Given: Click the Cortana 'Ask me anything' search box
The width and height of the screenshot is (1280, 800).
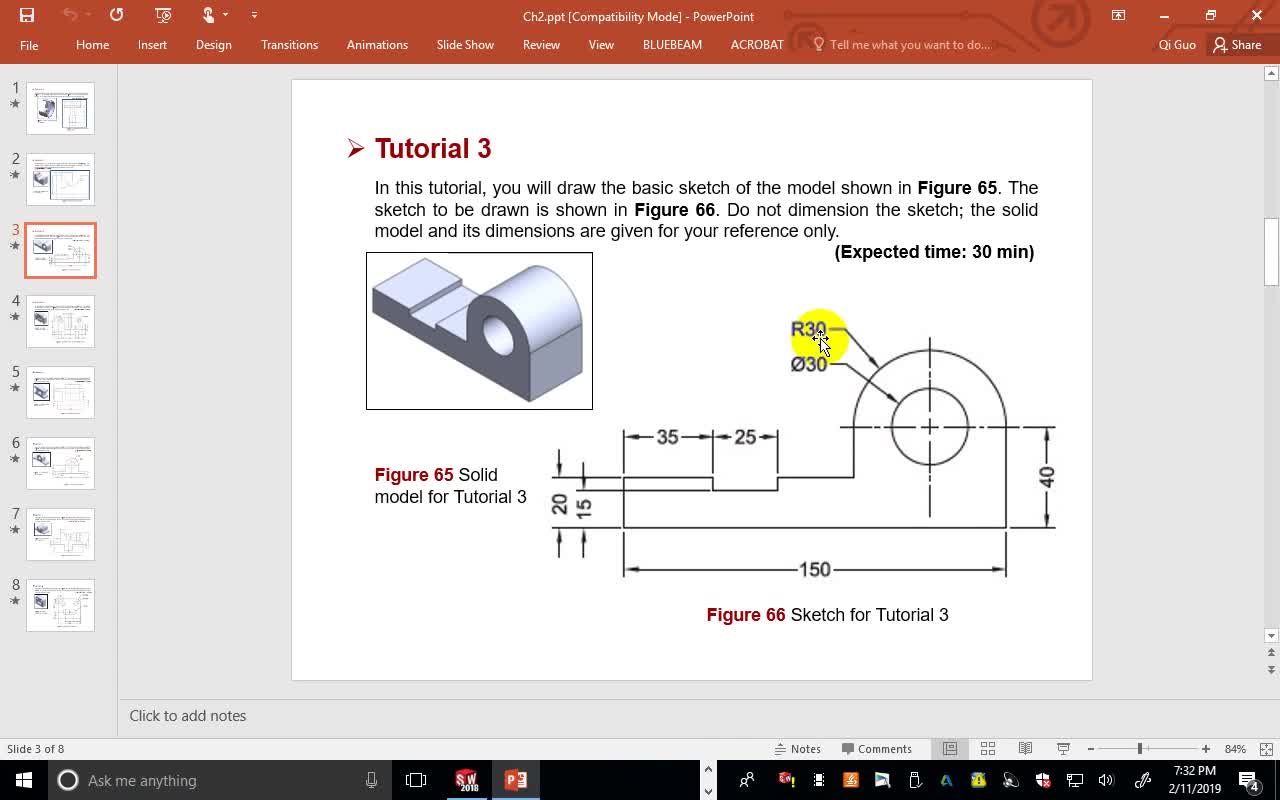Looking at the screenshot, I should [x=220, y=780].
